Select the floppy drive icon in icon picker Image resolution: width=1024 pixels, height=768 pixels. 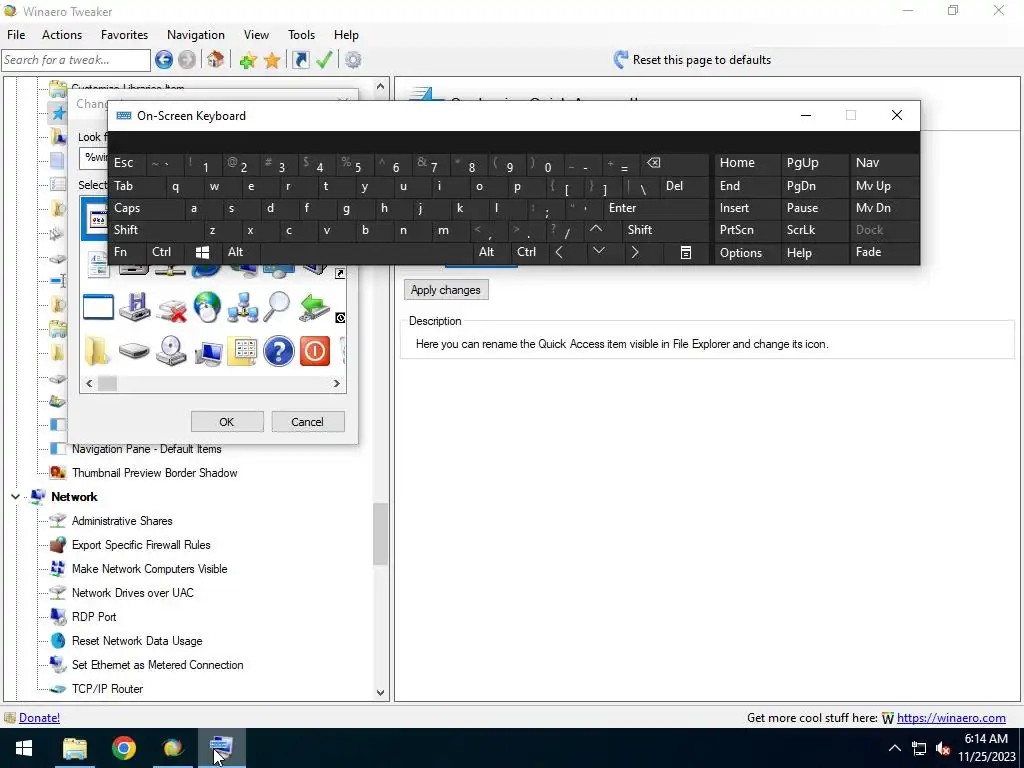tap(135, 308)
